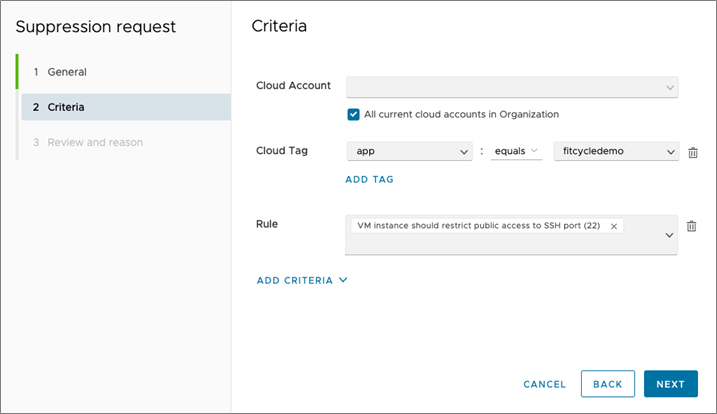The image size is (717, 414).
Task: Proceed with the NEXT button
Action: coord(671,384)
